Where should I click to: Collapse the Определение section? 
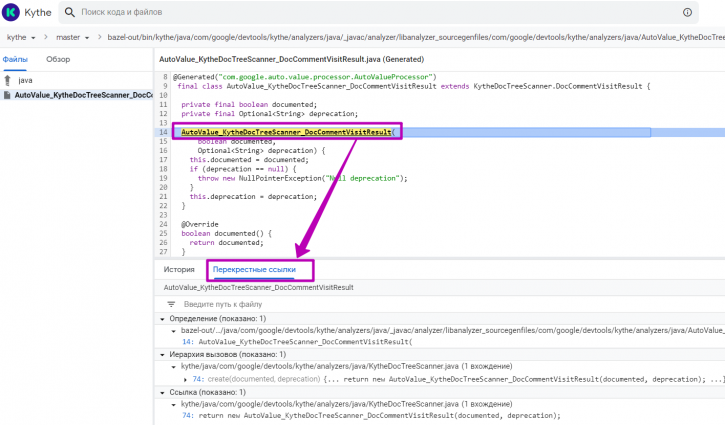pyautogui.click(x=162, y=319)
